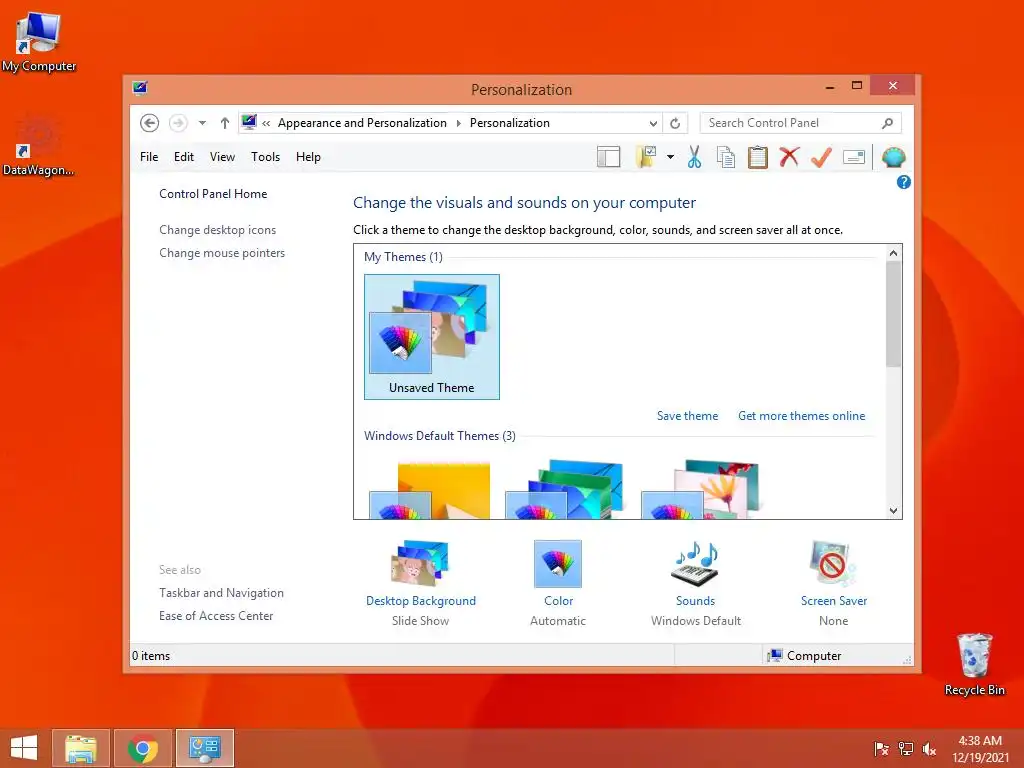Select the flowers Windows default theme
Image resolution: width=1024 pixels, height=768 pixels.
click(x=701, y=490)
